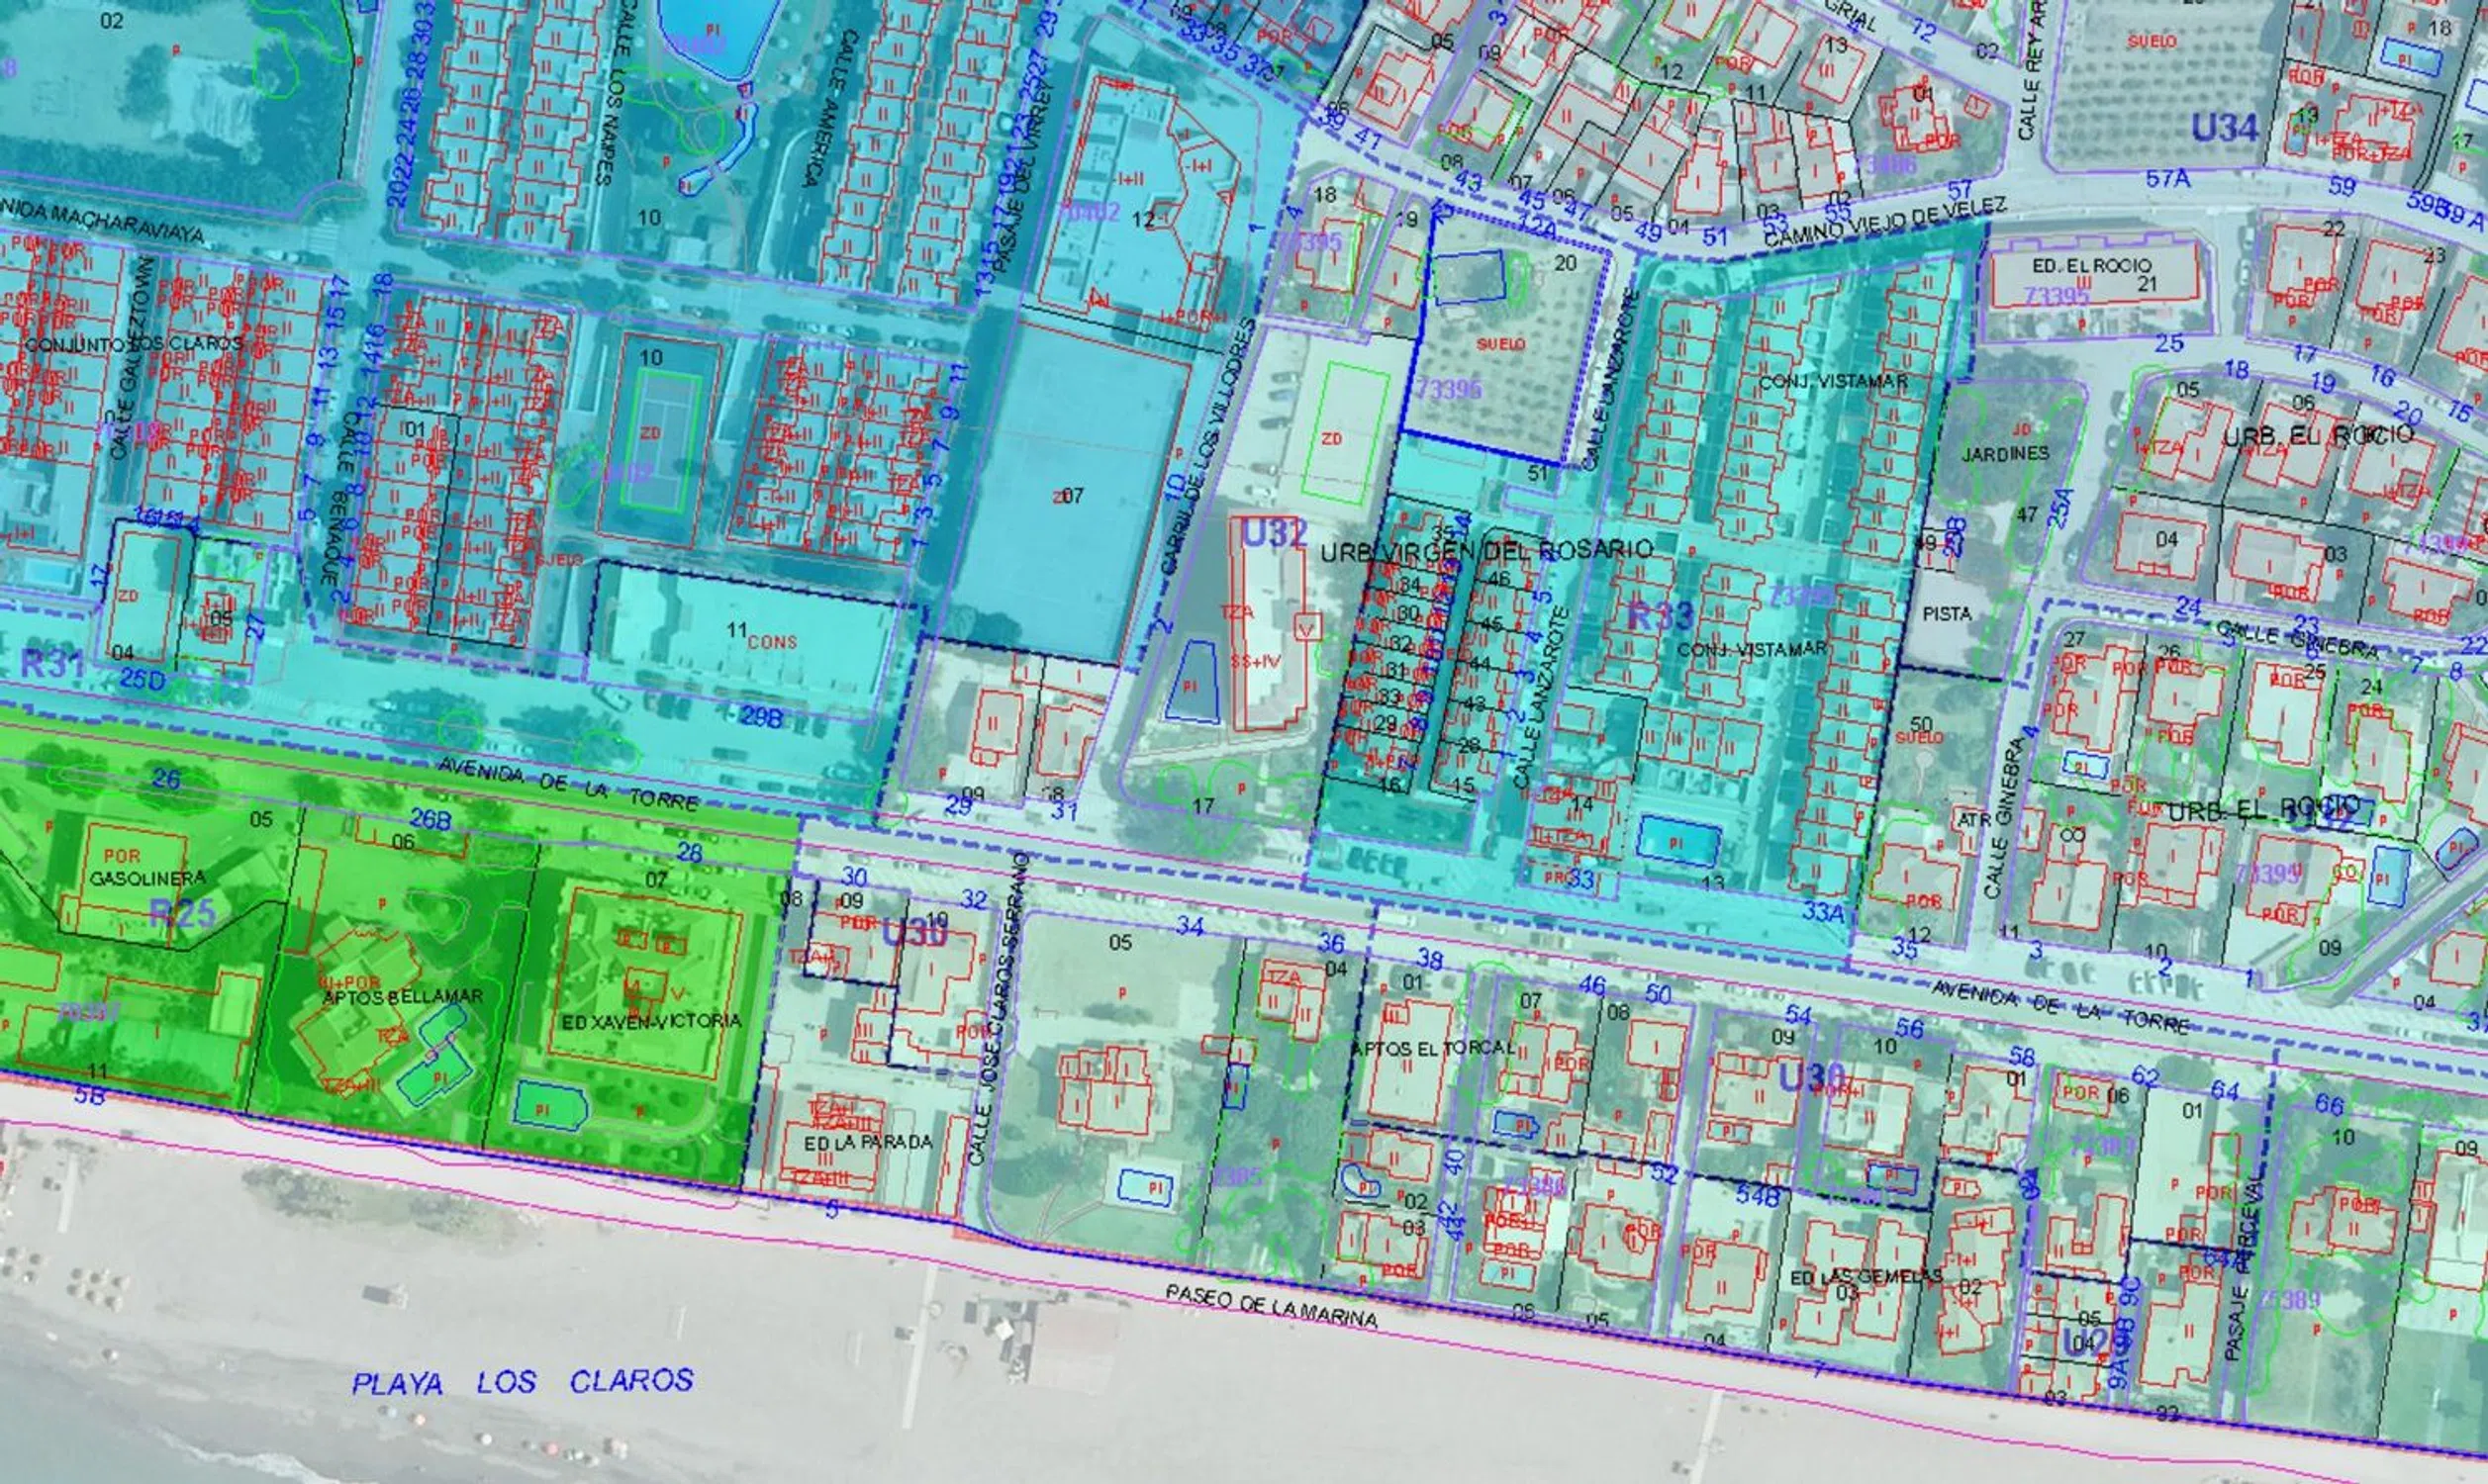This screenshot has width=2488, height=1484.
Task: Click the PASEO DE LA MARINA street label
Action: coord(1271,1306)
